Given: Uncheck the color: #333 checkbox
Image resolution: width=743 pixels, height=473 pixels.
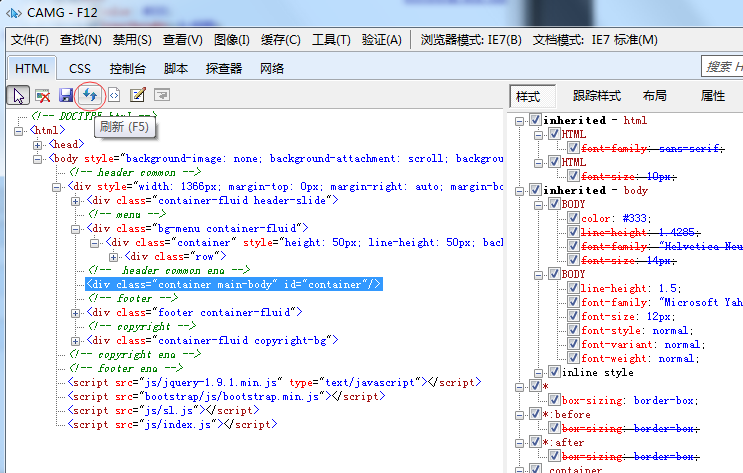Looking at the screenshot, I should pyautogui.click(x=573, y=218).
